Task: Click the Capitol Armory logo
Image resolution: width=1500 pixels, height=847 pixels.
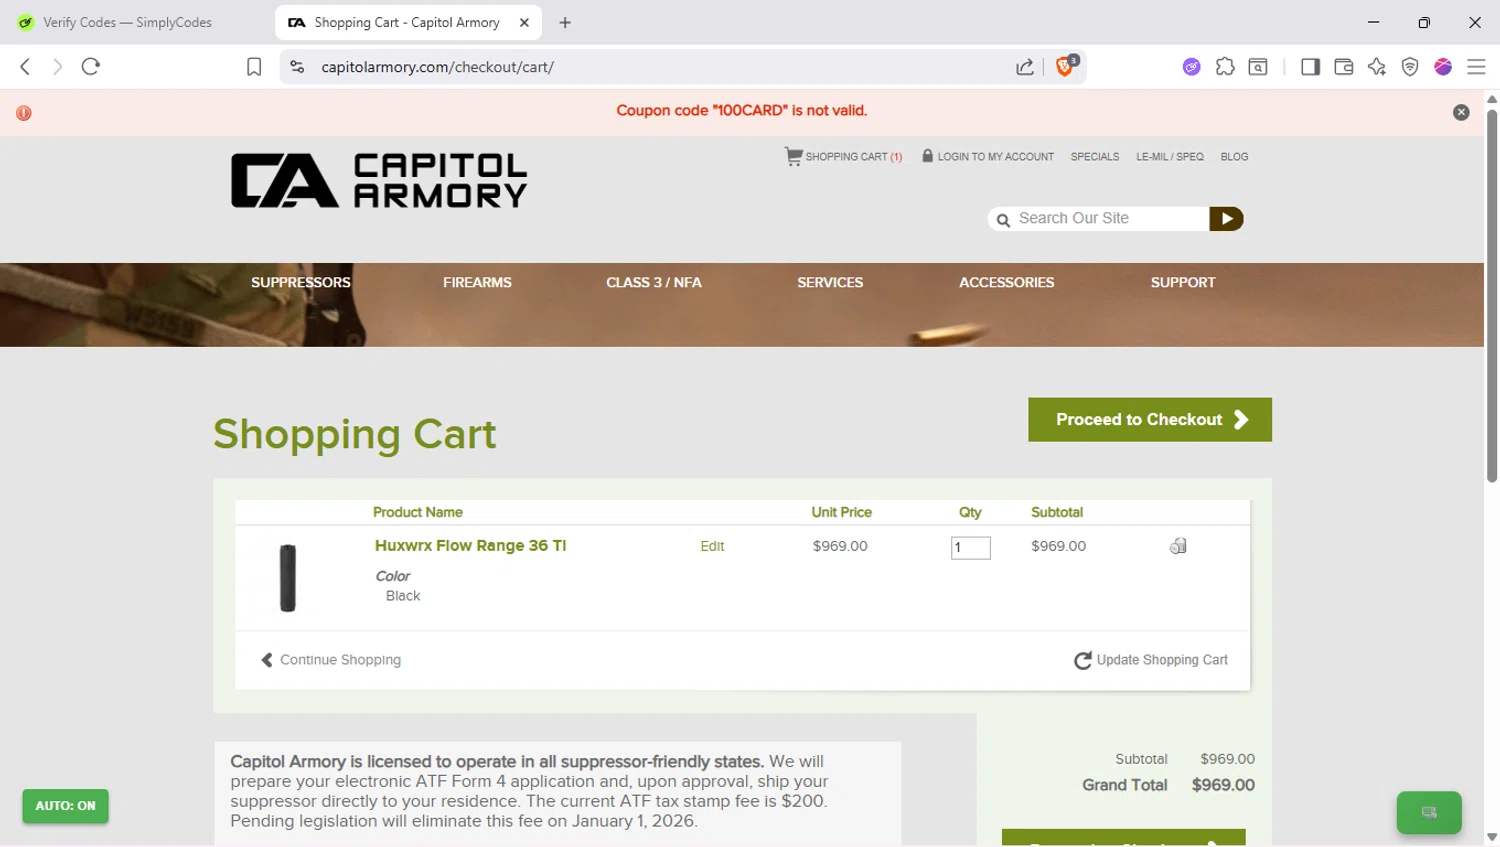Action: click(379, 180)
